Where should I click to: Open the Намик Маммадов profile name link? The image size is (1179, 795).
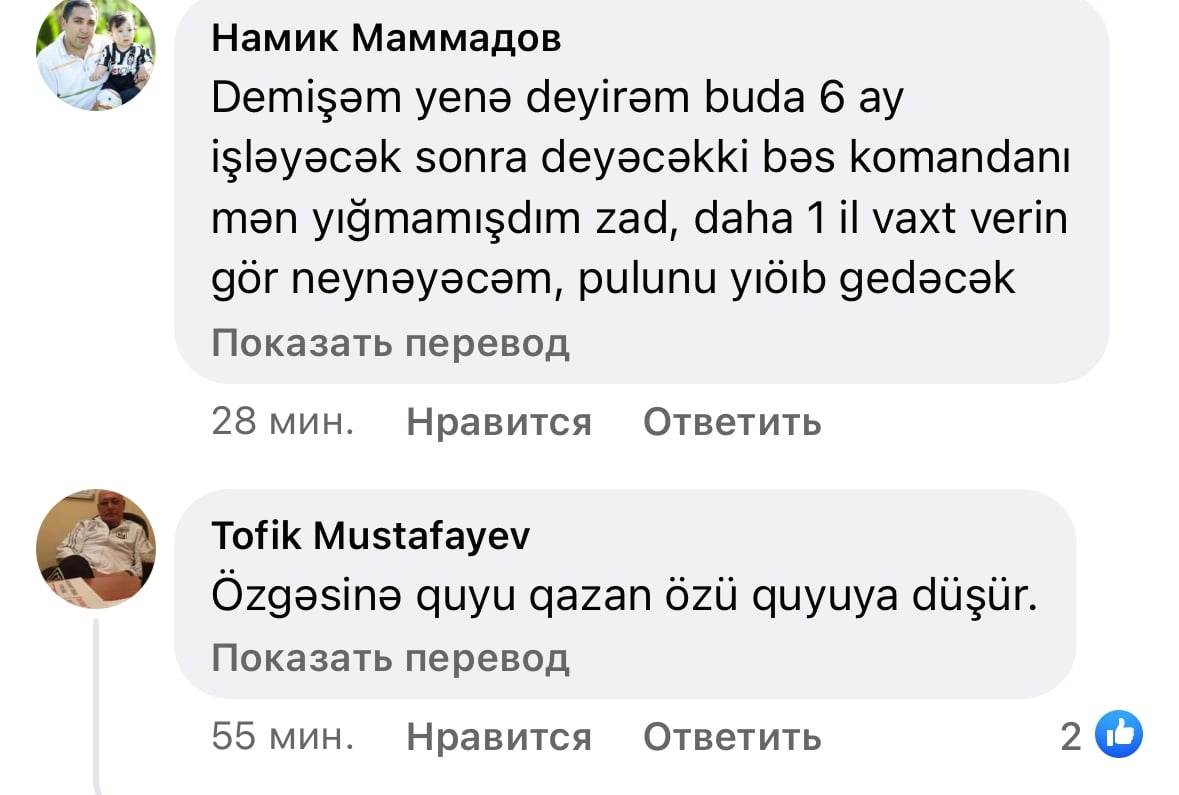pos(386,39)
